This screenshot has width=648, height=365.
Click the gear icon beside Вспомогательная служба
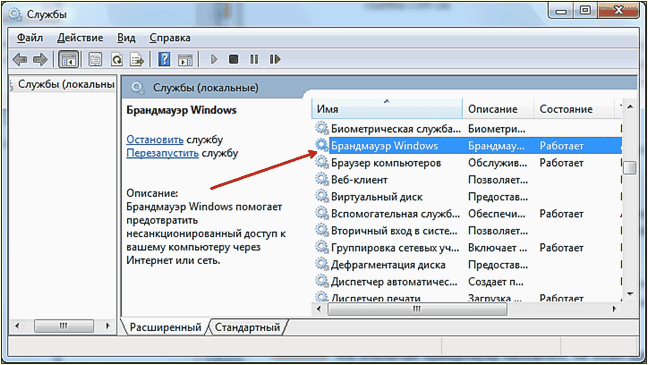(322, 213)
